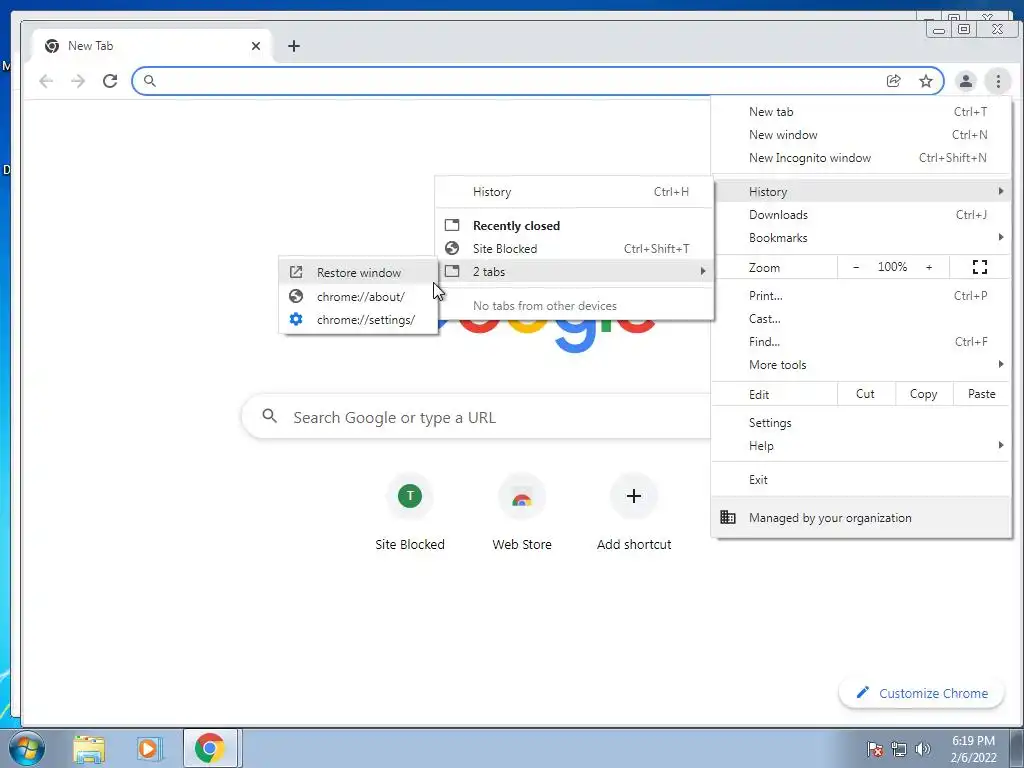1024x768 pixels.
Task: Open full History with Ctrl+H entry
Action: (575, 192)
